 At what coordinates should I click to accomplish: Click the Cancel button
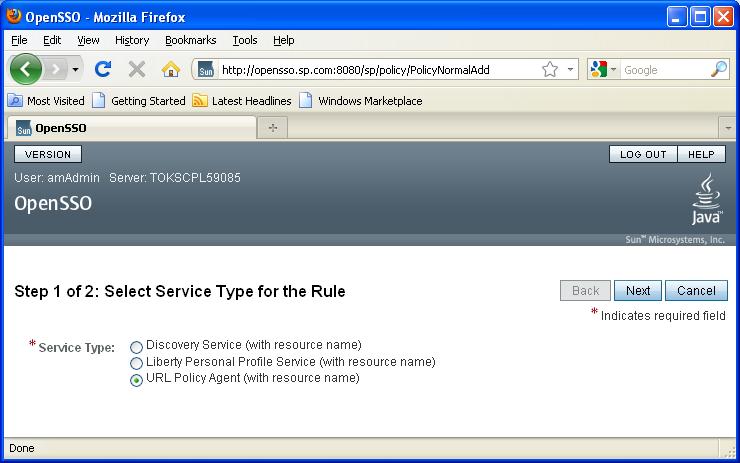pyautogui.click(x=696, y=290)
